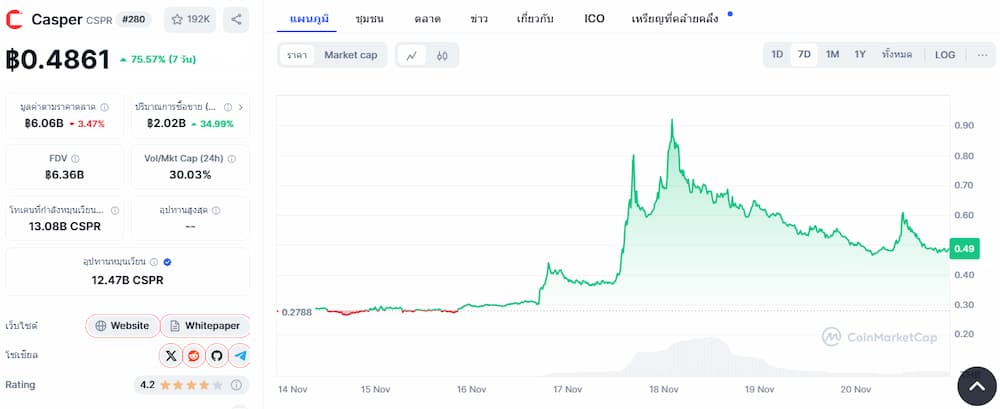Image resolution: width=1000 pixels, height=409 pixels.
Task: Click the 0.2788 starting price label
Action: 297,312
